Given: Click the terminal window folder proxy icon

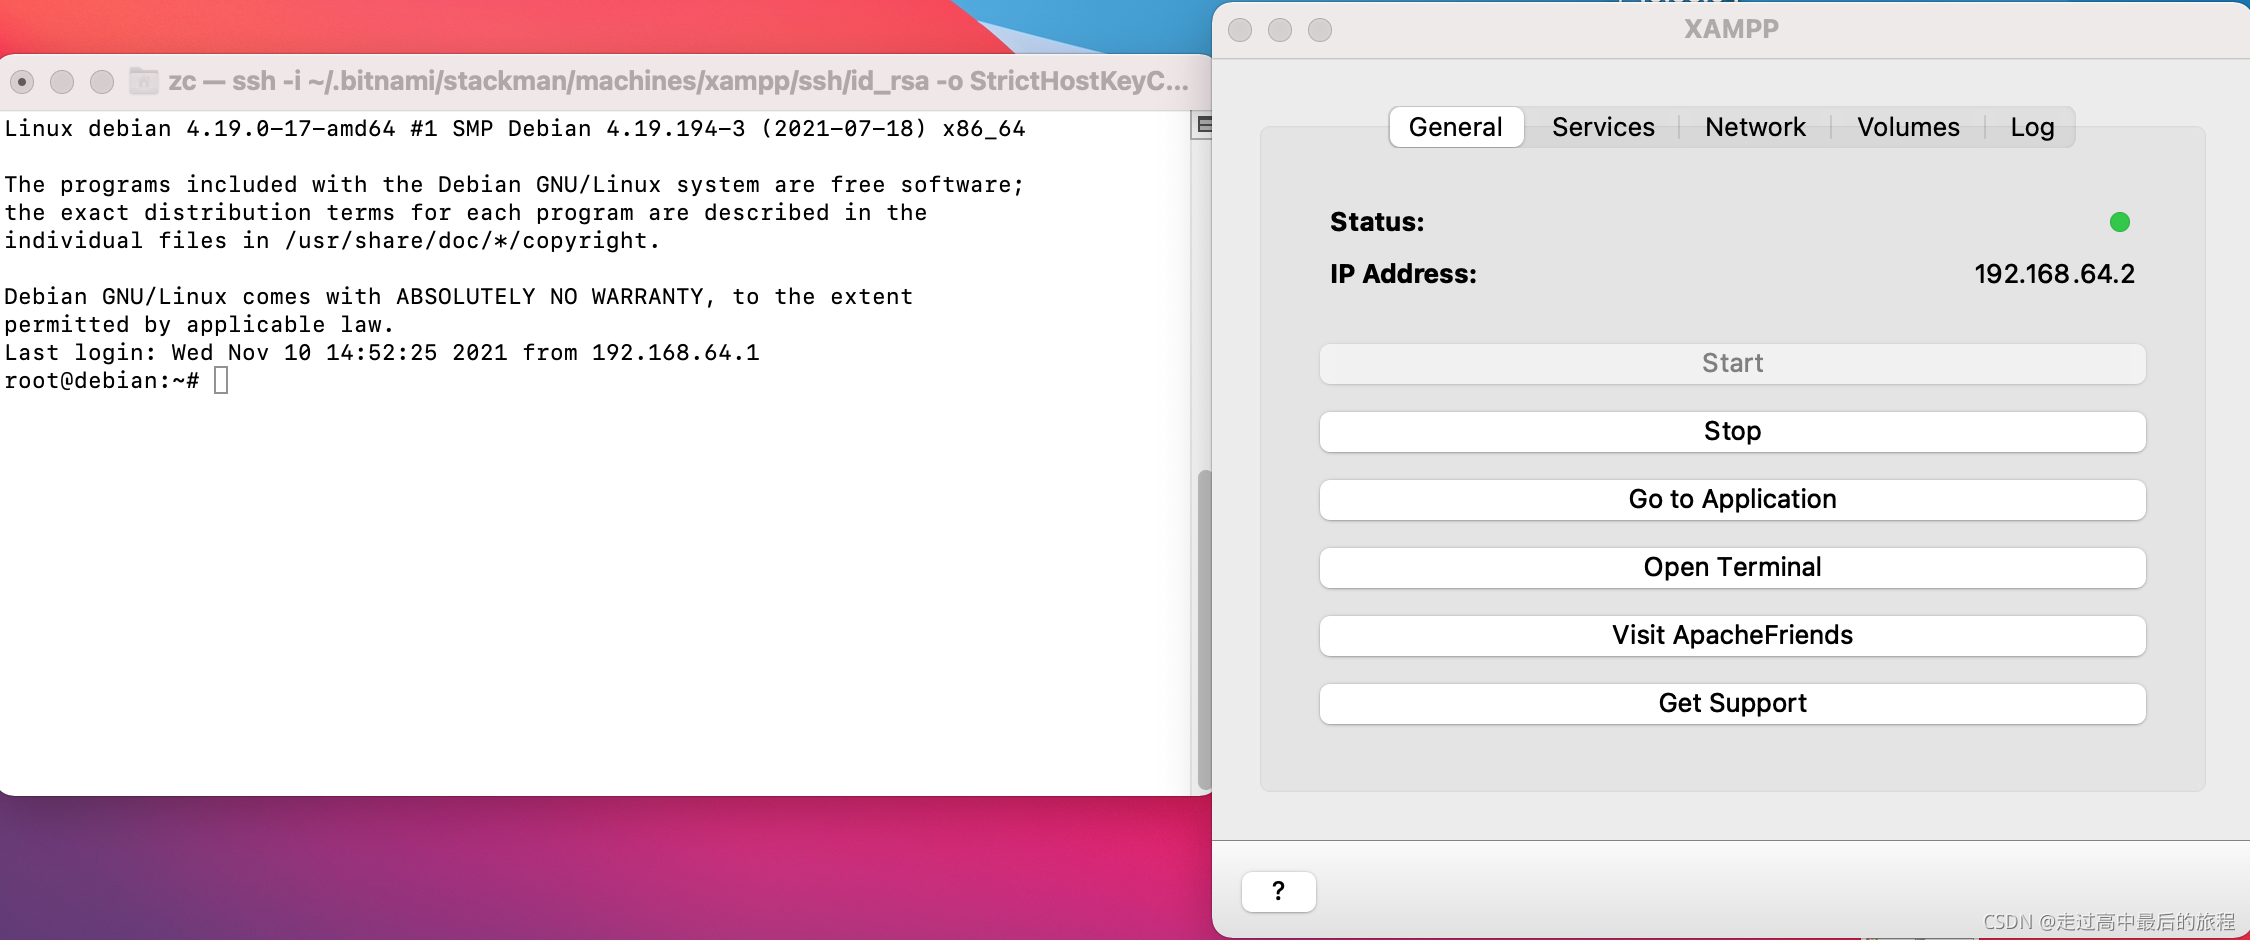Looking at the screenshot, I should (144, 81).
